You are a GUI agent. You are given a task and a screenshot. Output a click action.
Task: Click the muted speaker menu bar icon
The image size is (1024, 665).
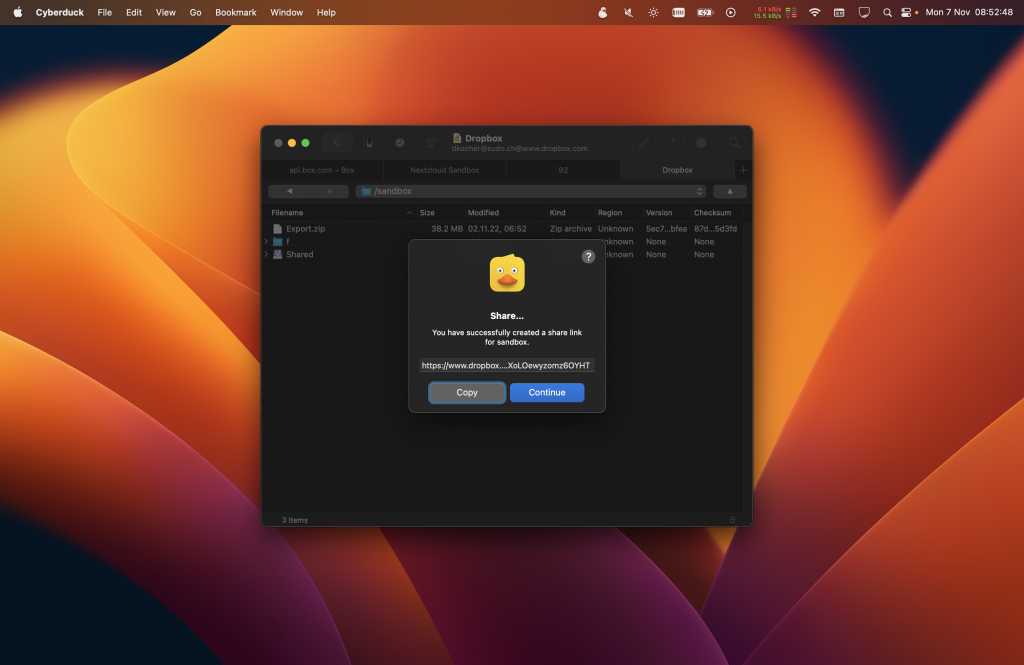coord(628,12)
